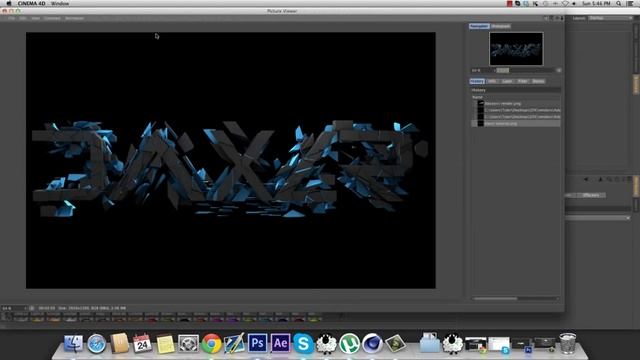Open the File menu in Picture Viewer

click(11, 18)
